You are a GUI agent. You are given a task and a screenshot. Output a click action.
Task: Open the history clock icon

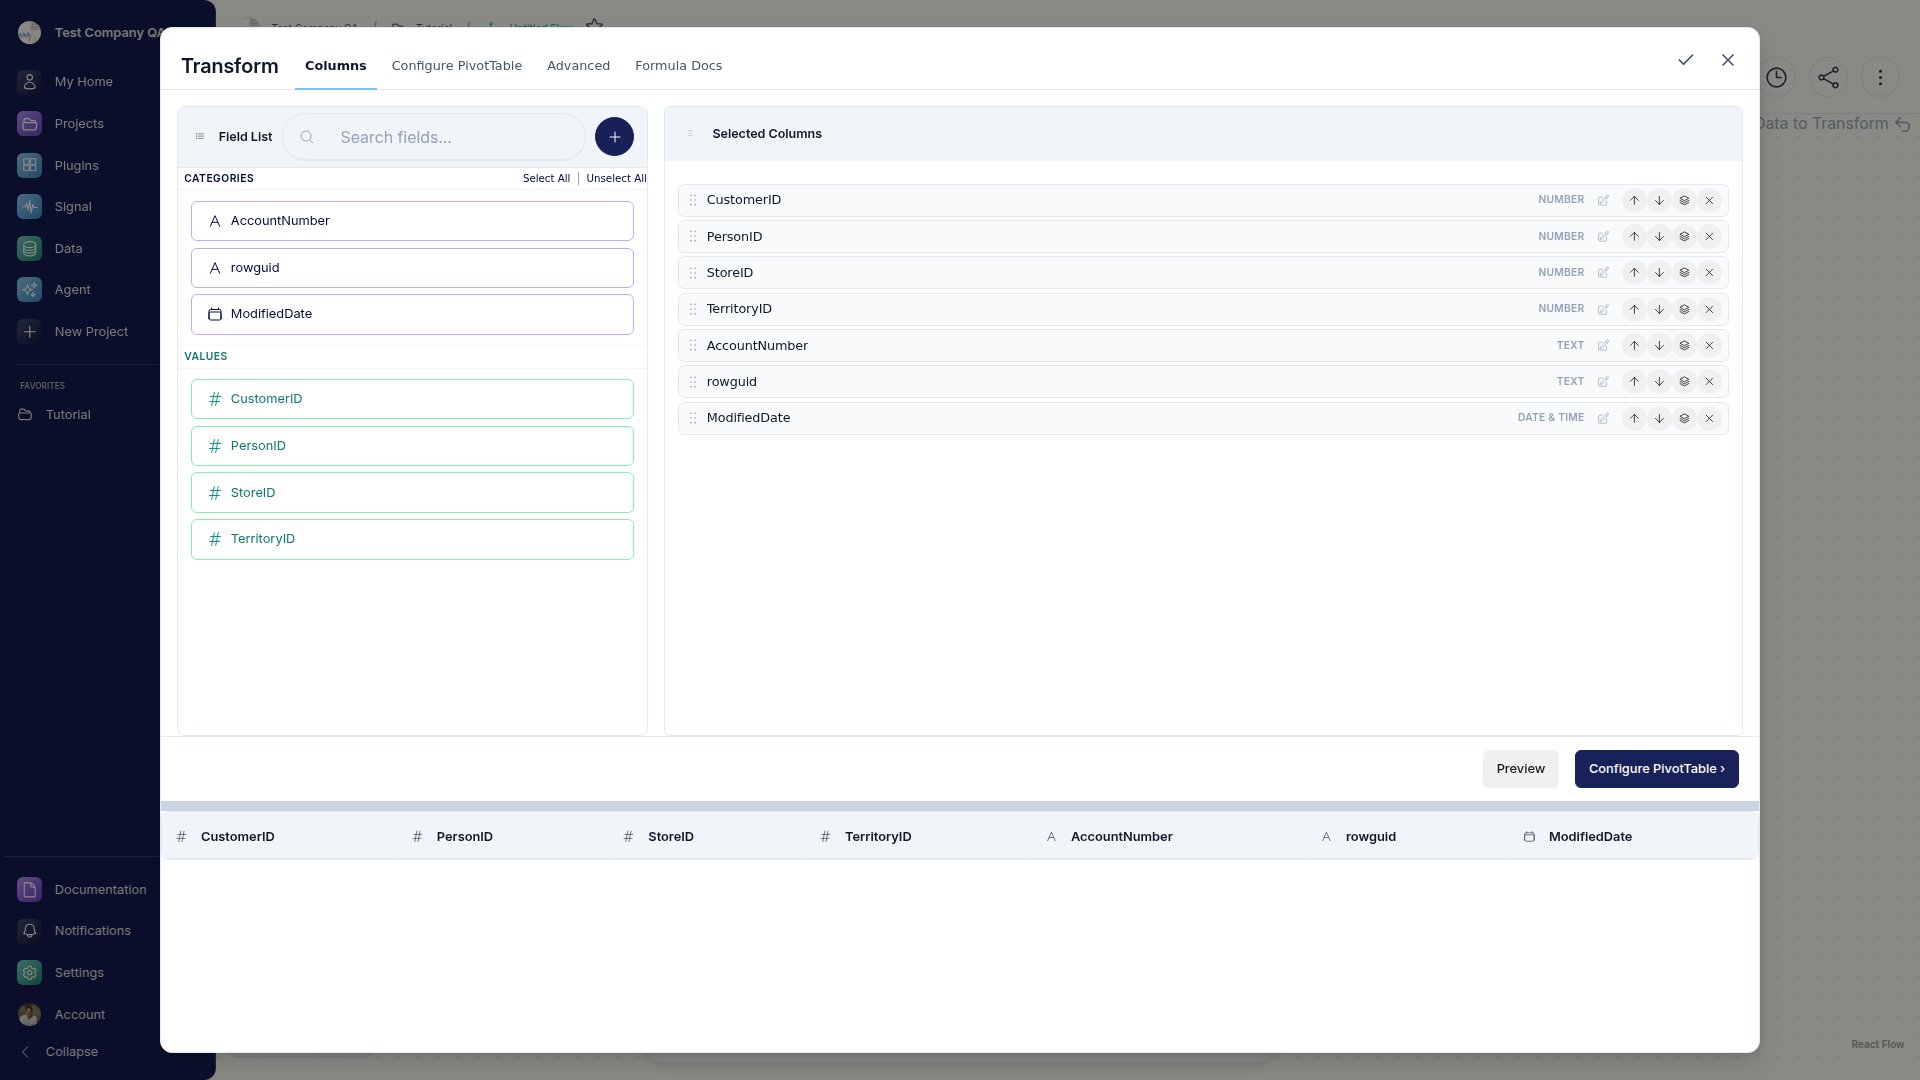tap(1776, 78)
